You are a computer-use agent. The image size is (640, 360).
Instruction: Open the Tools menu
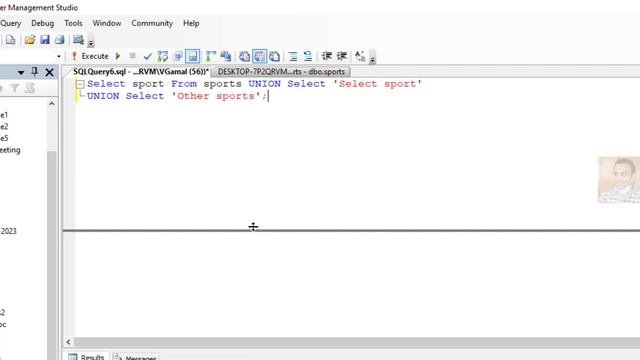(x=73, y=24)
